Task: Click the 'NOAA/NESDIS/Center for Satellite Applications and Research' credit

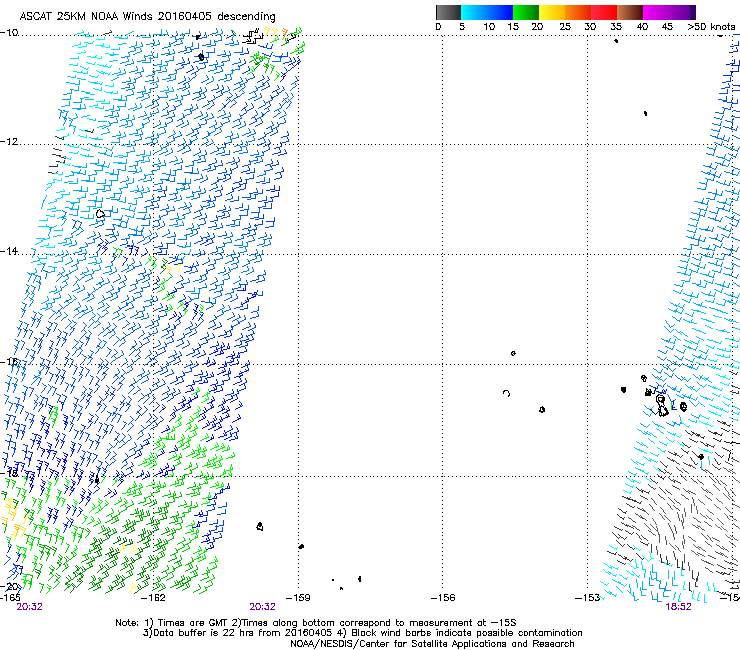Action: click(432, 644)
